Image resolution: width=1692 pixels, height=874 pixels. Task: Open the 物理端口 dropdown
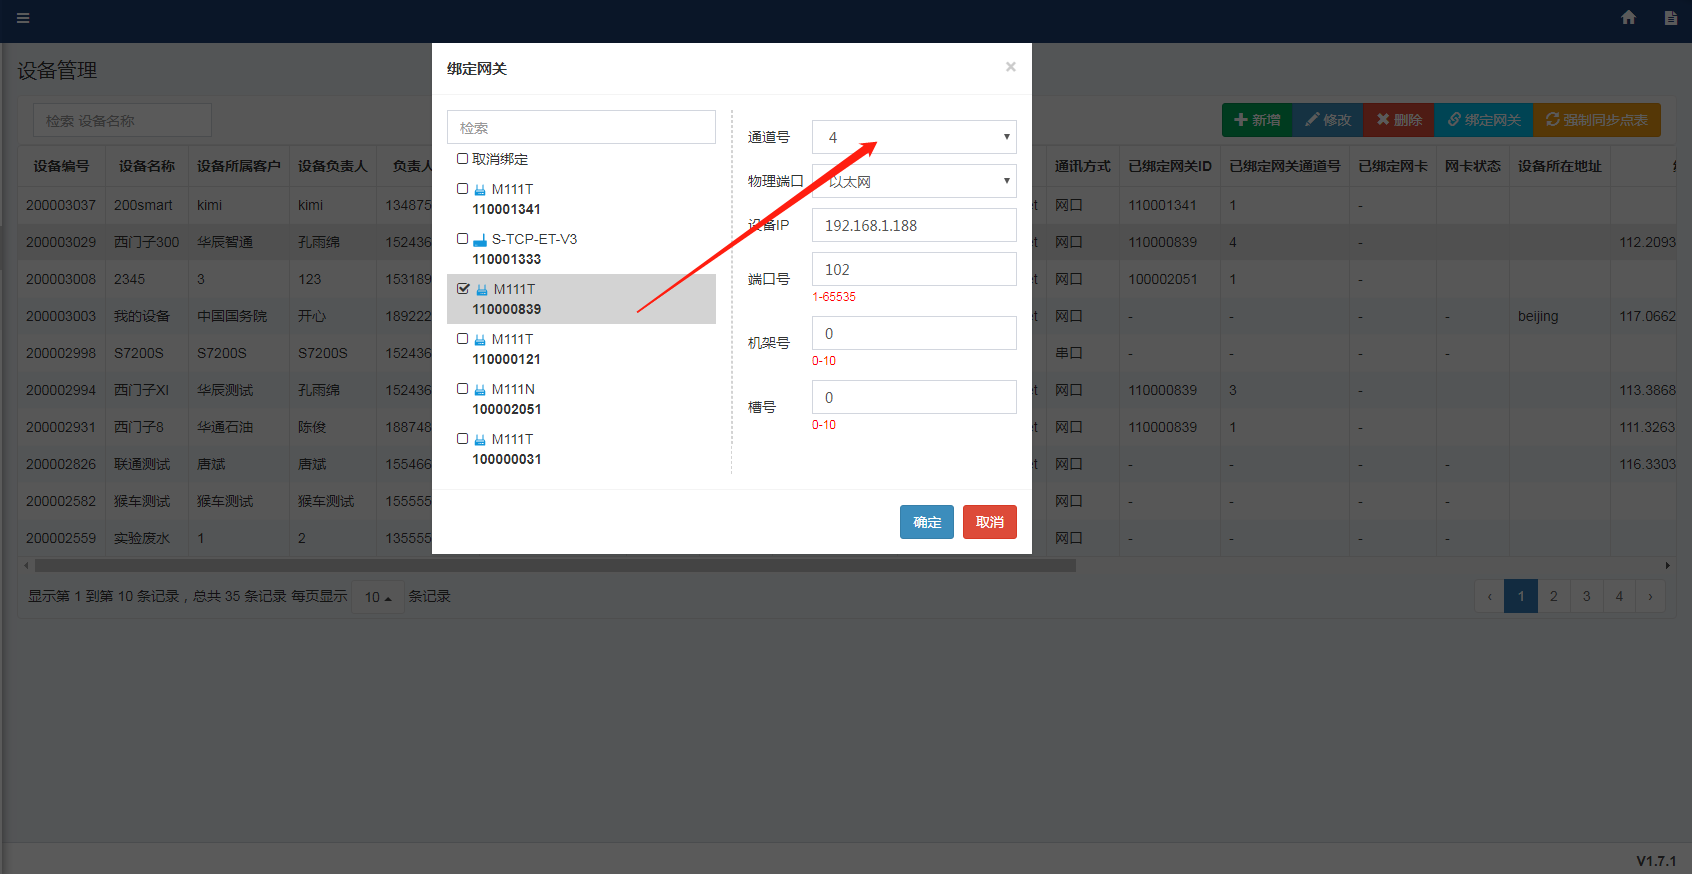913,181
